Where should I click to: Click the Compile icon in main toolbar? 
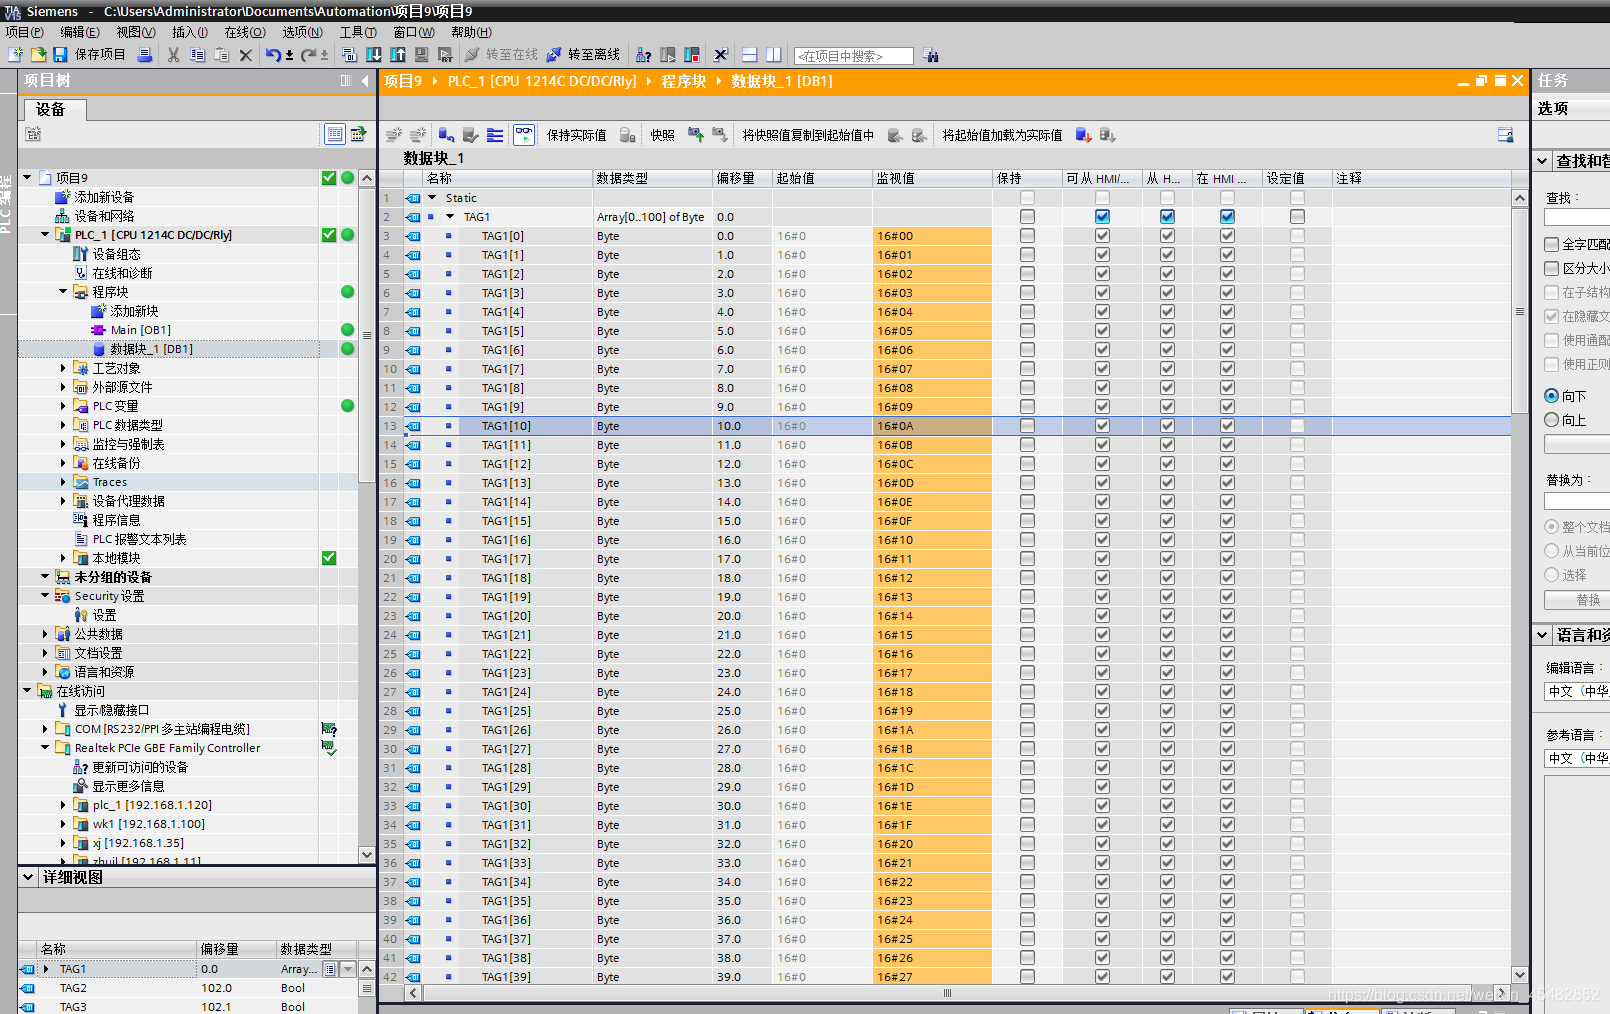349,55
